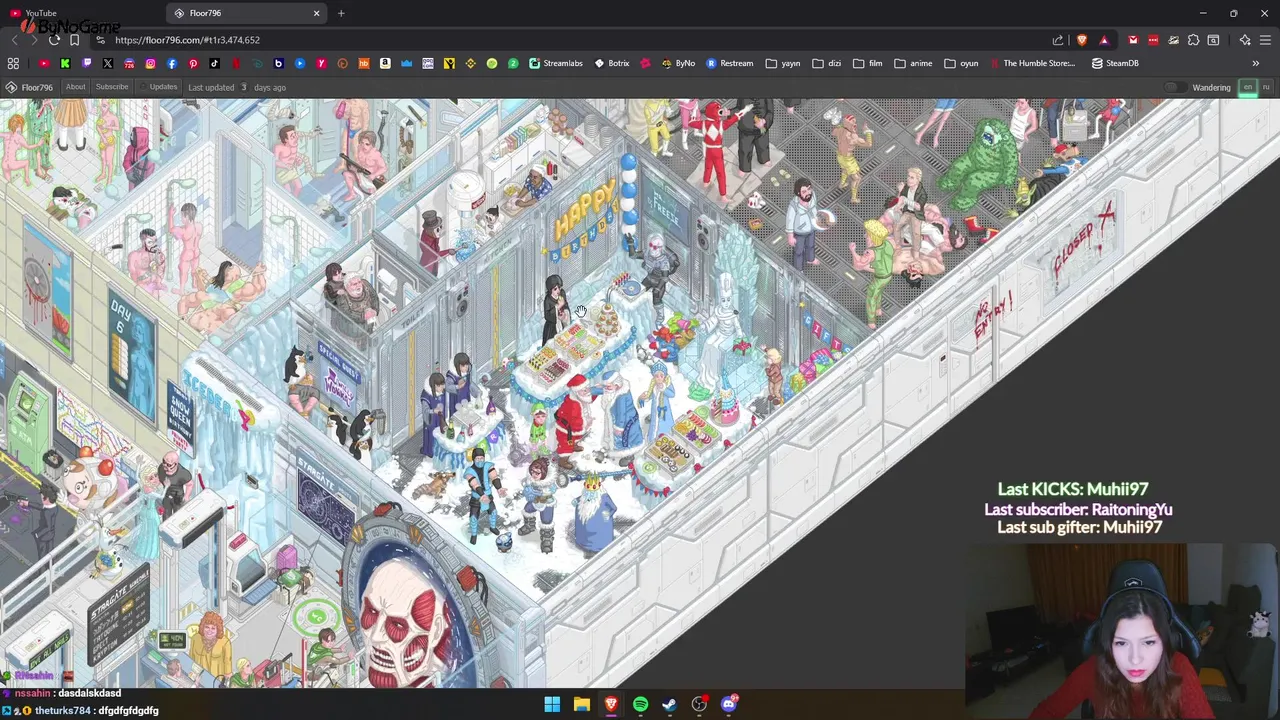Viewport: 1280px width, 720px height.
Task: Open the 'yayın' bookmarks folder
Action: 783,63
